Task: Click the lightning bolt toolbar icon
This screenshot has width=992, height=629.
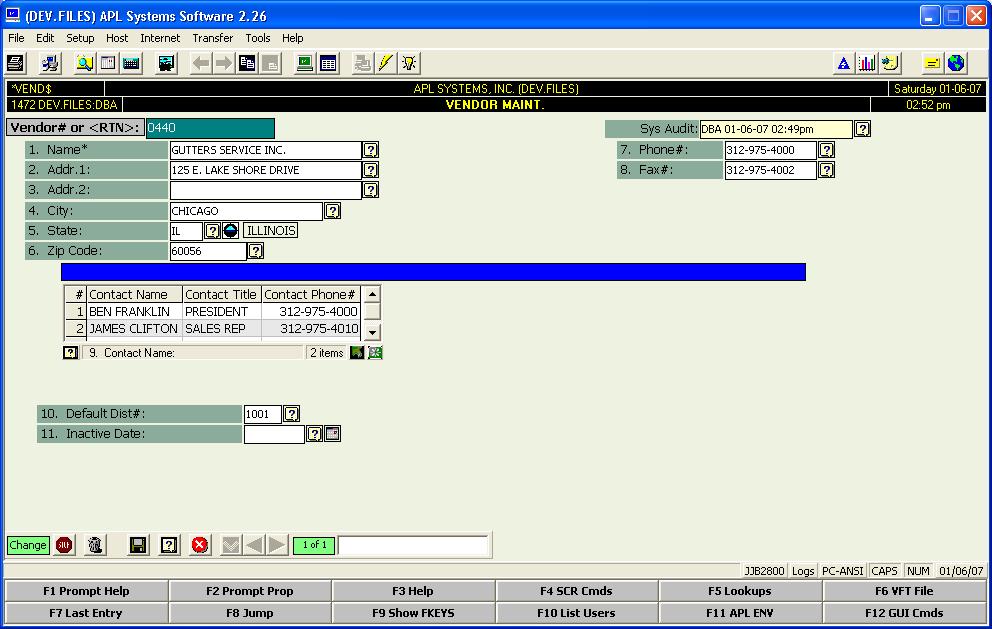Action: click(385, 63)
